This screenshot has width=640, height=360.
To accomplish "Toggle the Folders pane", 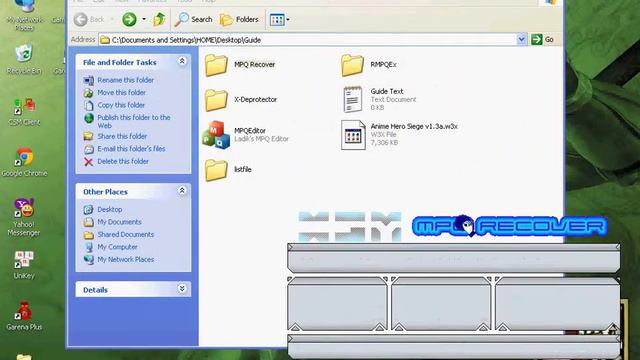I will click(x=239, y=19).
